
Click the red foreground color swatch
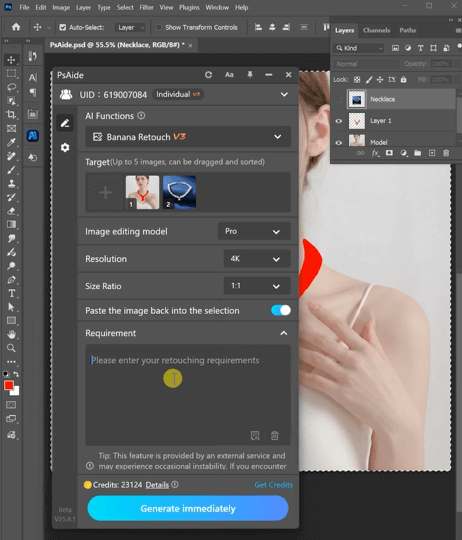[x=9, y=385]
